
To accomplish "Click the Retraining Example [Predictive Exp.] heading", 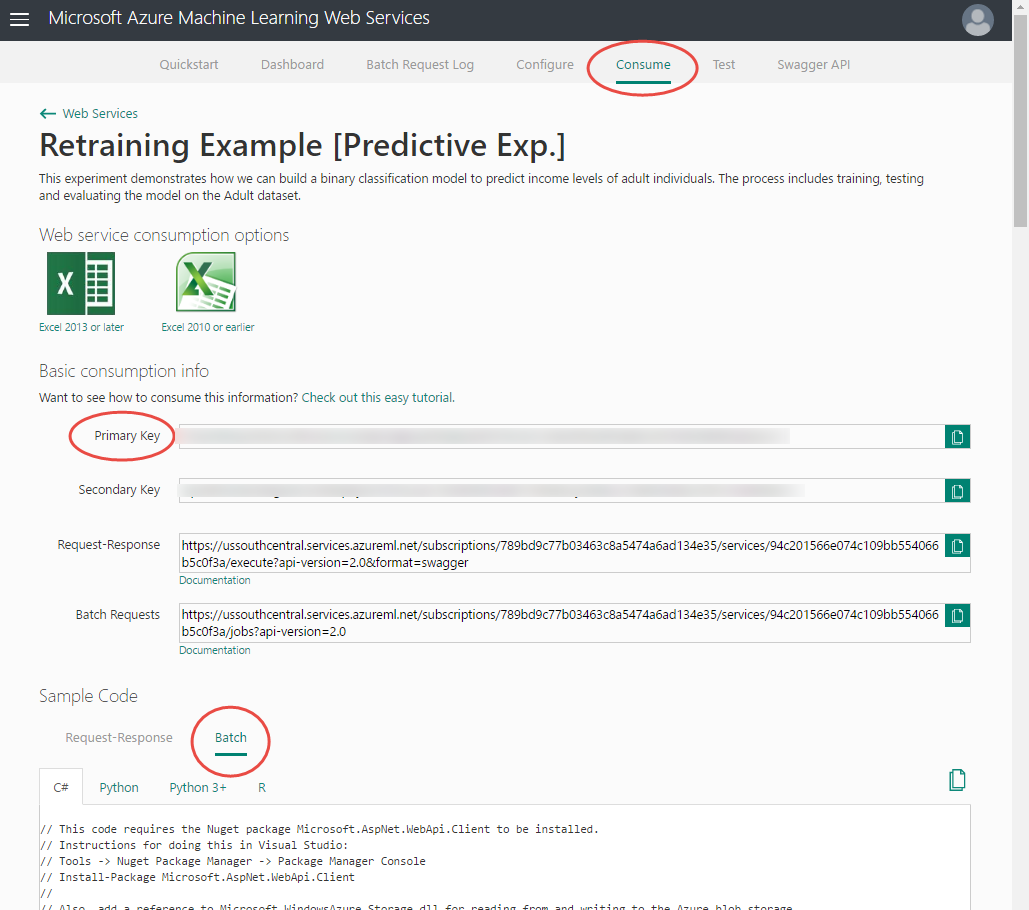I will (302, 146).
